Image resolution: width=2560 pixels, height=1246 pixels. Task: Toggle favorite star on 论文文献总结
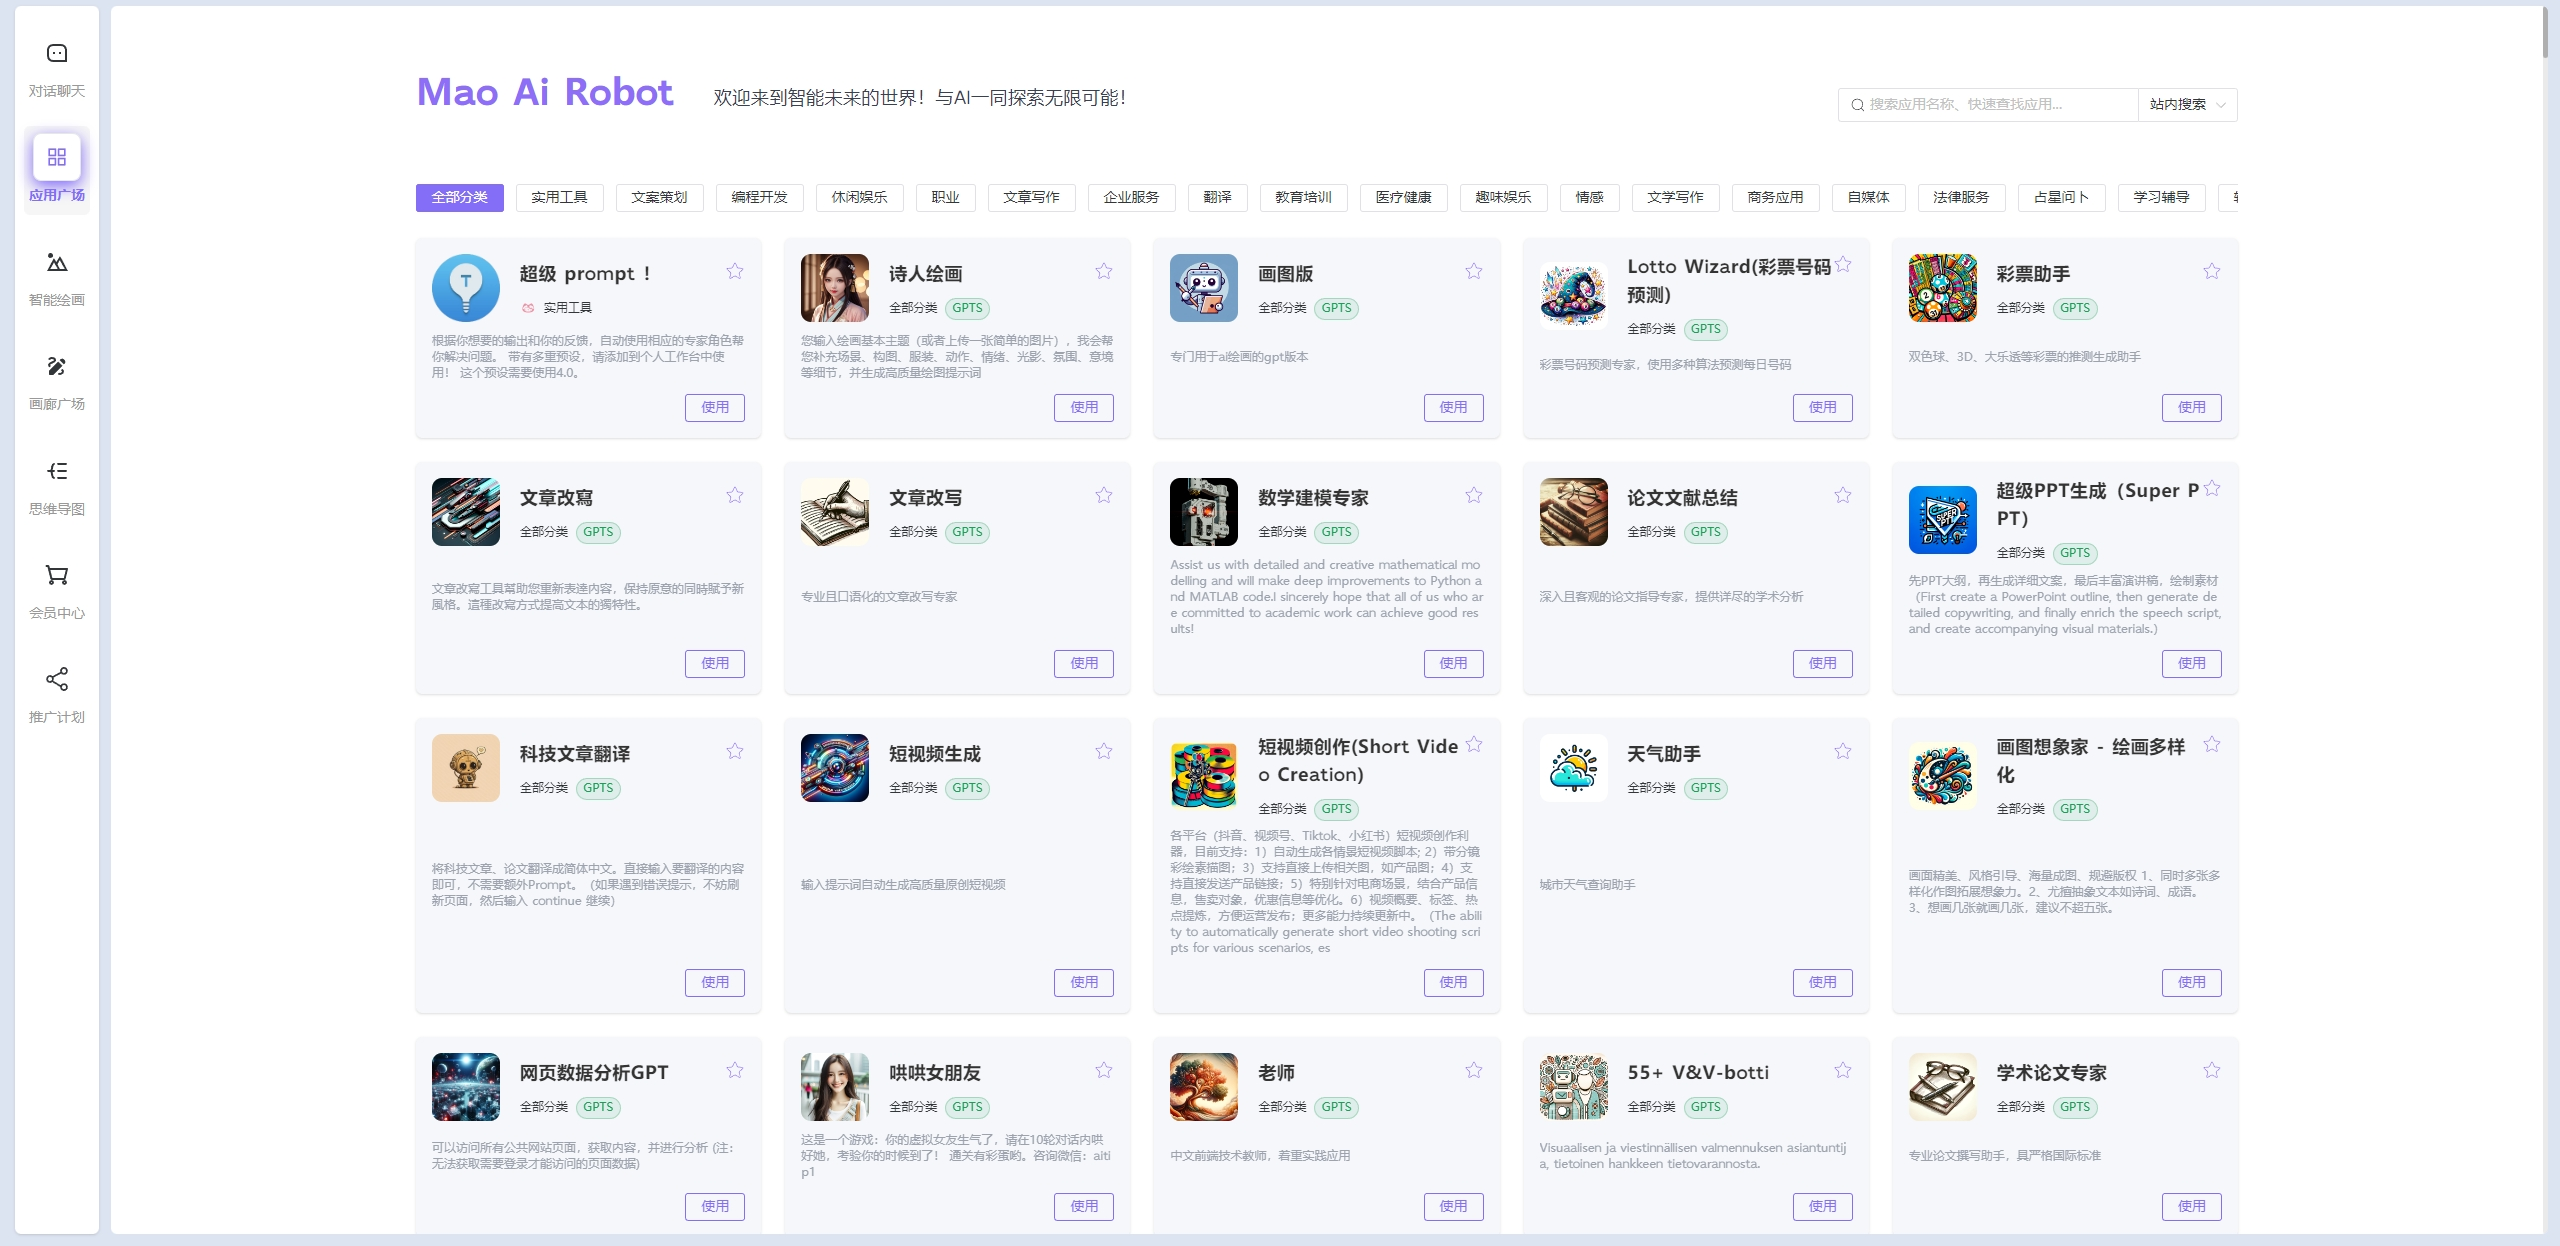[x=1843, y=495]
